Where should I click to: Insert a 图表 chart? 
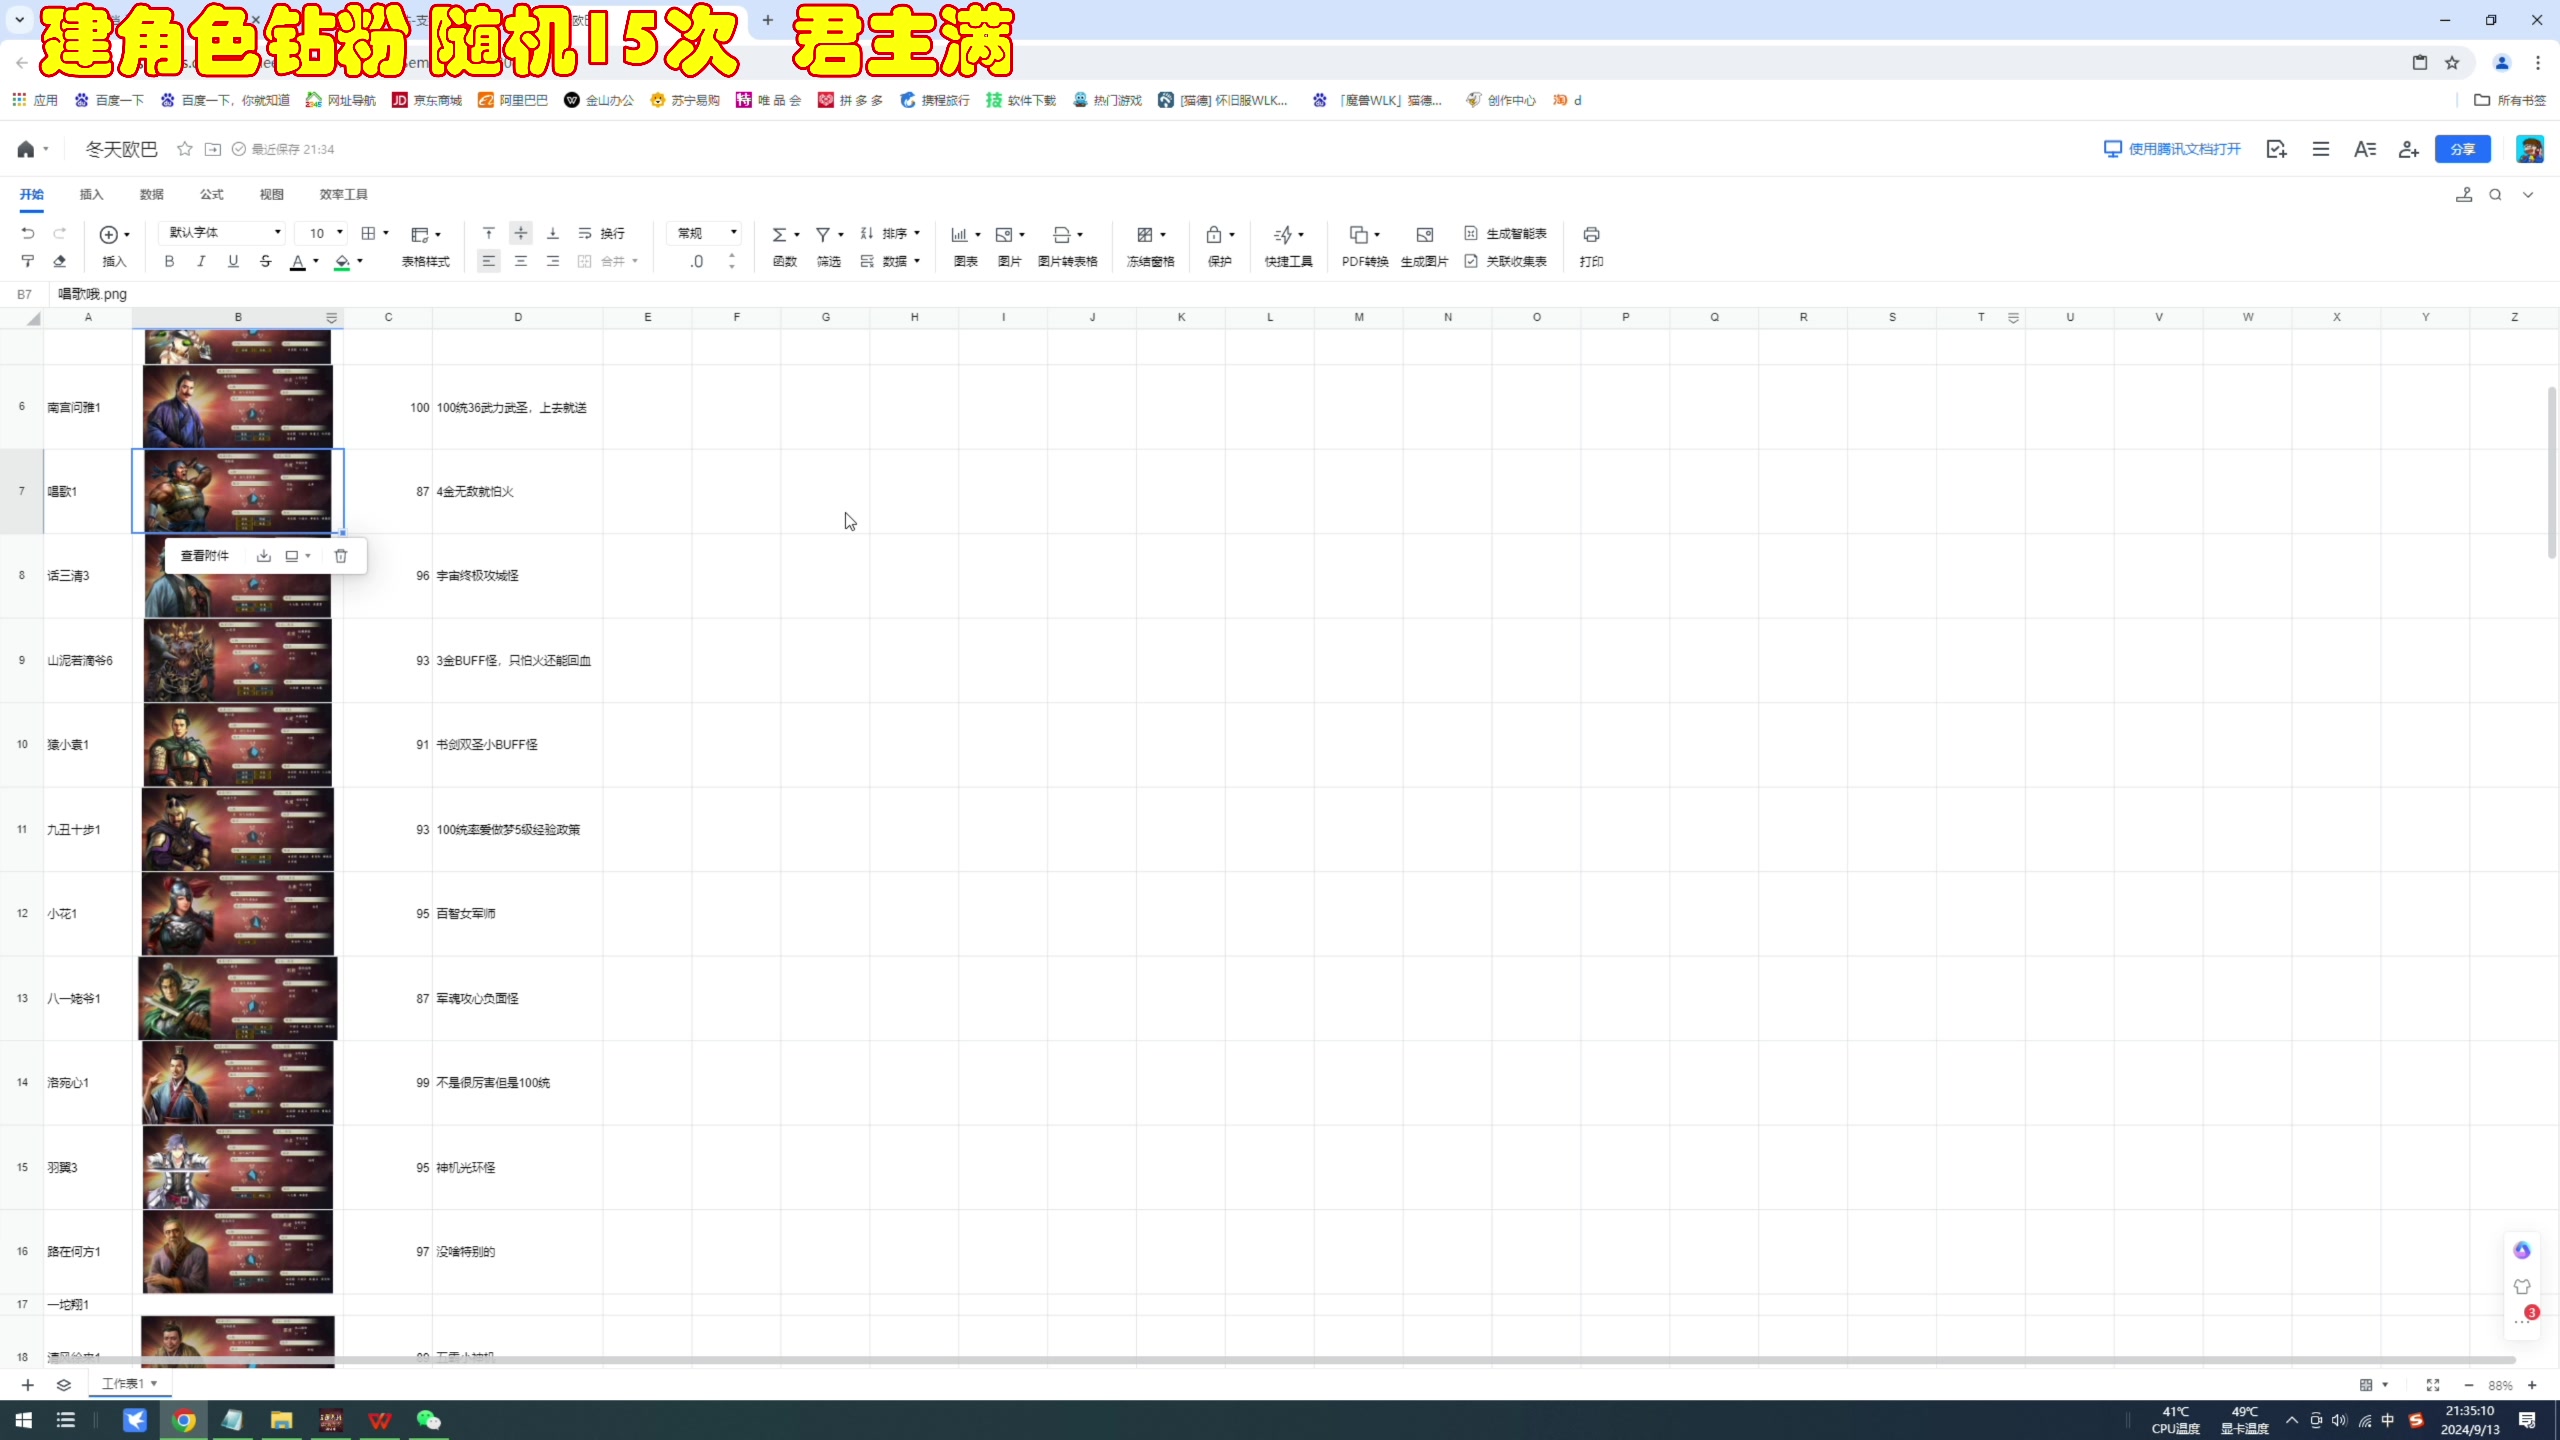966,246
